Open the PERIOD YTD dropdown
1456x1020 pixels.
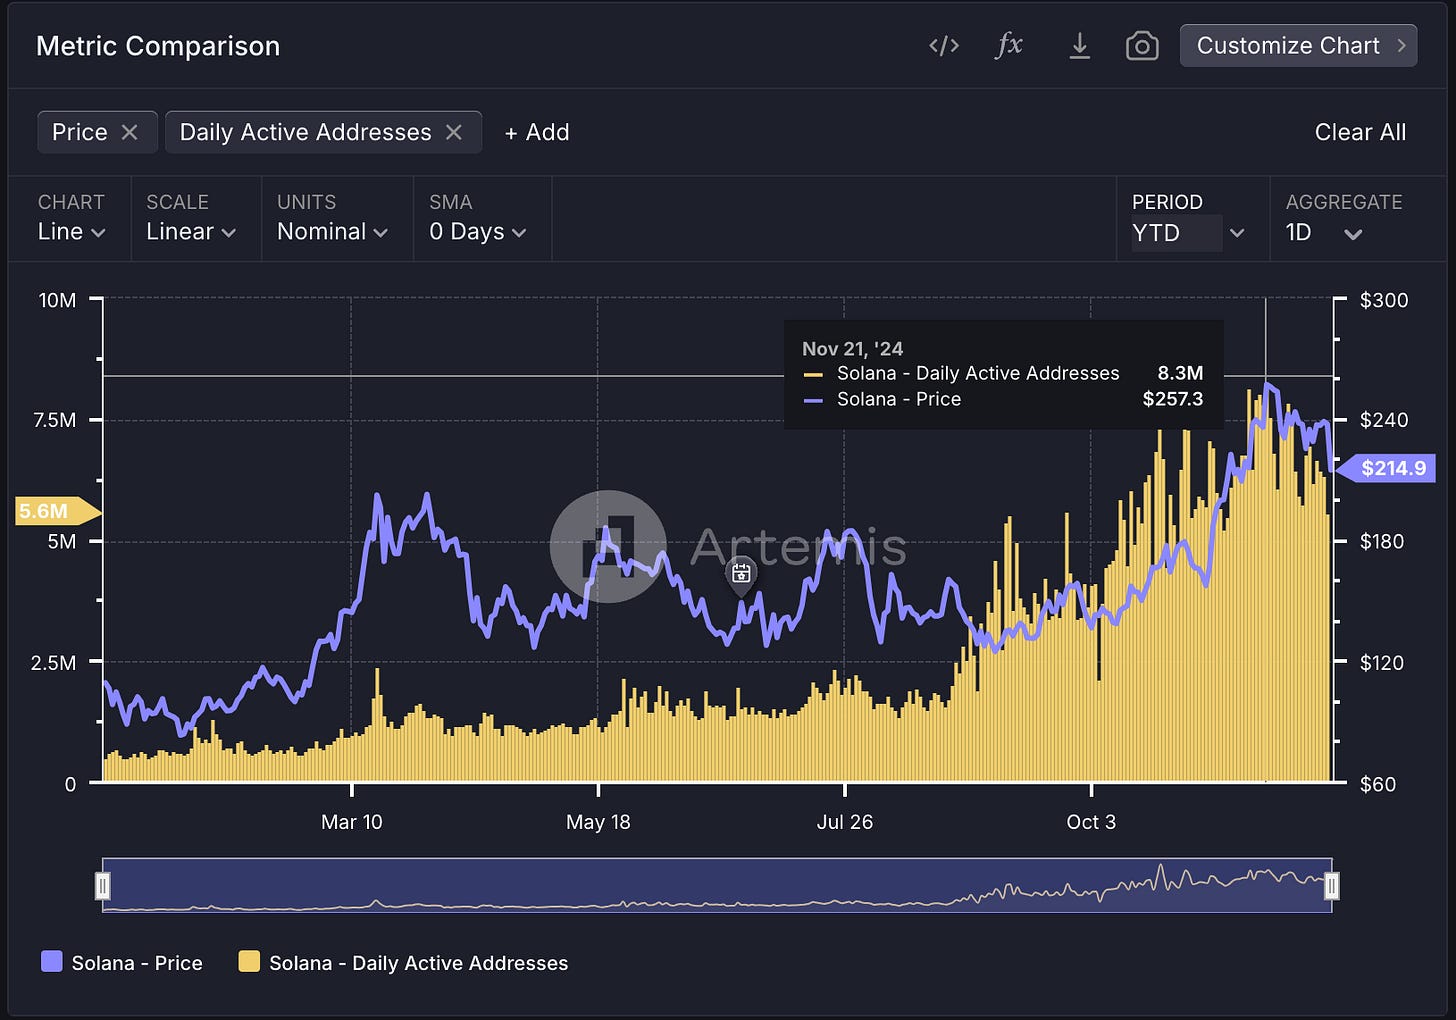click(x=1189, y=233)
